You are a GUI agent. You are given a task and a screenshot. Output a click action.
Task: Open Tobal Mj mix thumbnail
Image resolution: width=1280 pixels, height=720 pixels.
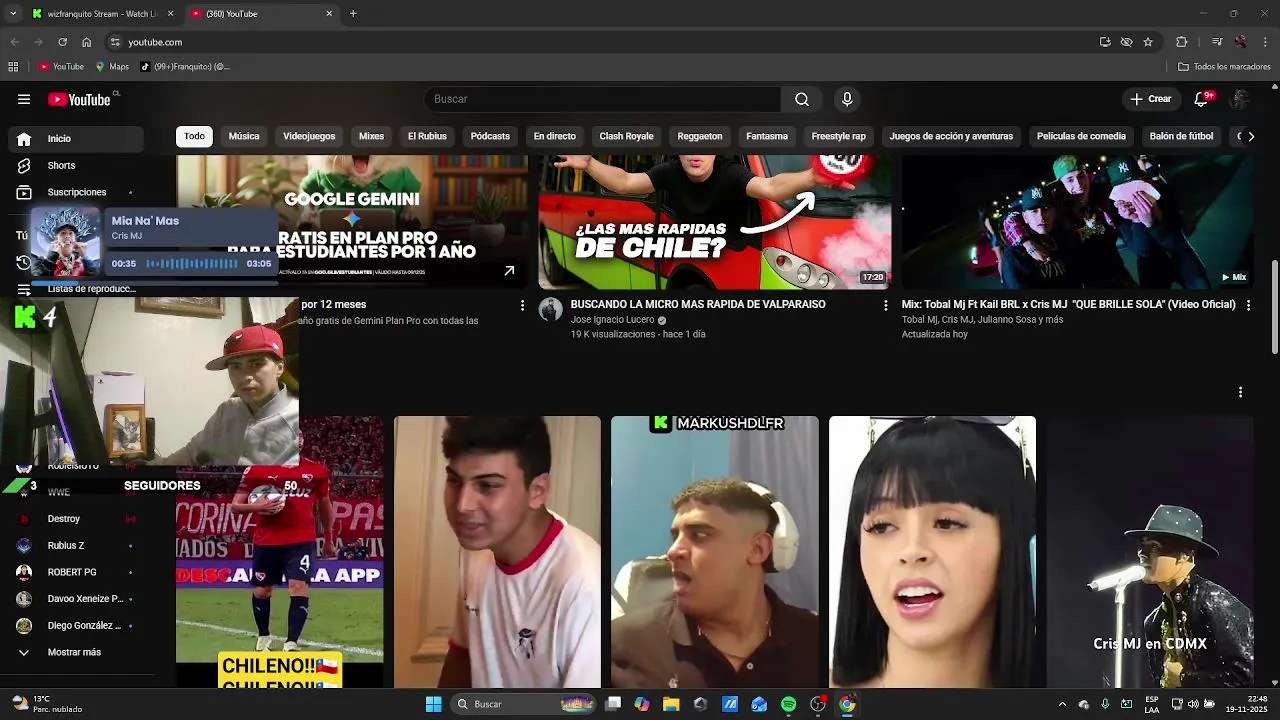1078,222
